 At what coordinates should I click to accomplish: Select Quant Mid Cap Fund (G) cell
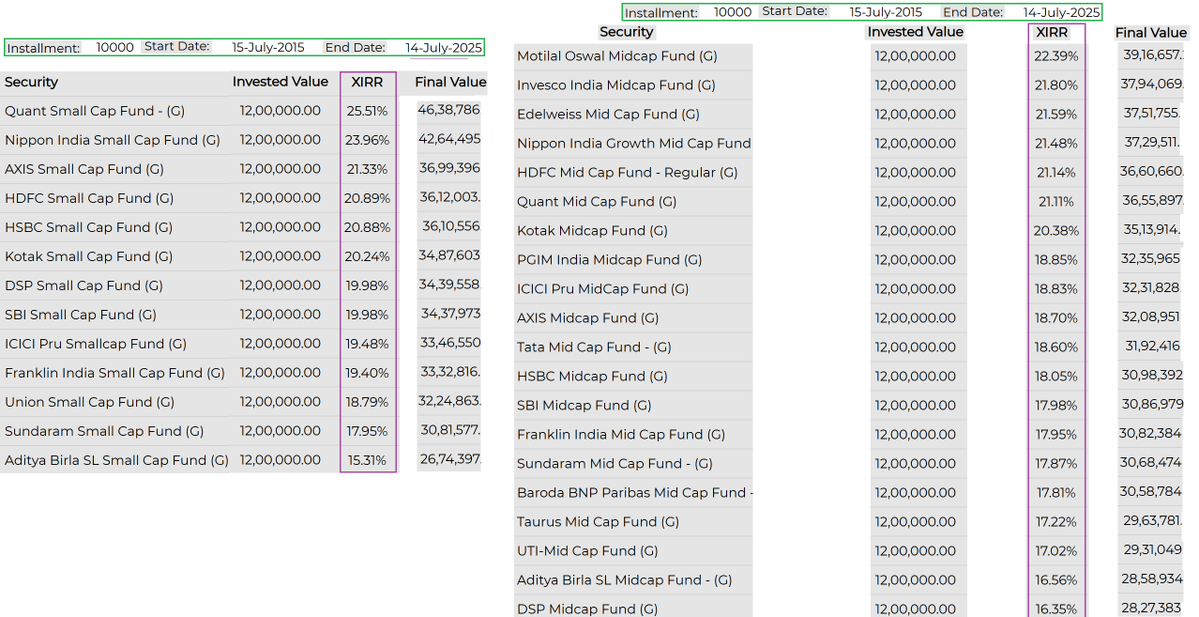pyautogui.click(x=596, y=201)
